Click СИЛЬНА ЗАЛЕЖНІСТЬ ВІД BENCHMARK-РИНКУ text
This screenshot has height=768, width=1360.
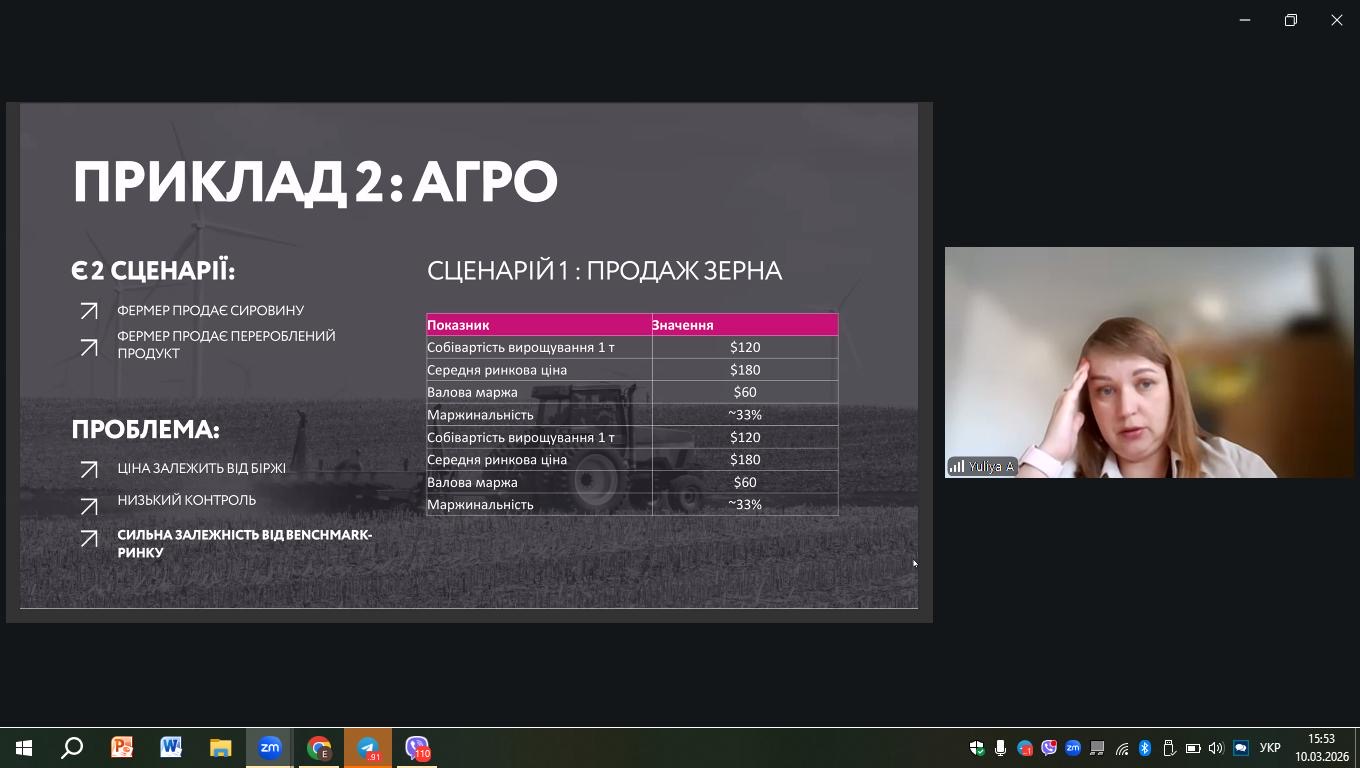coord(245,543)
